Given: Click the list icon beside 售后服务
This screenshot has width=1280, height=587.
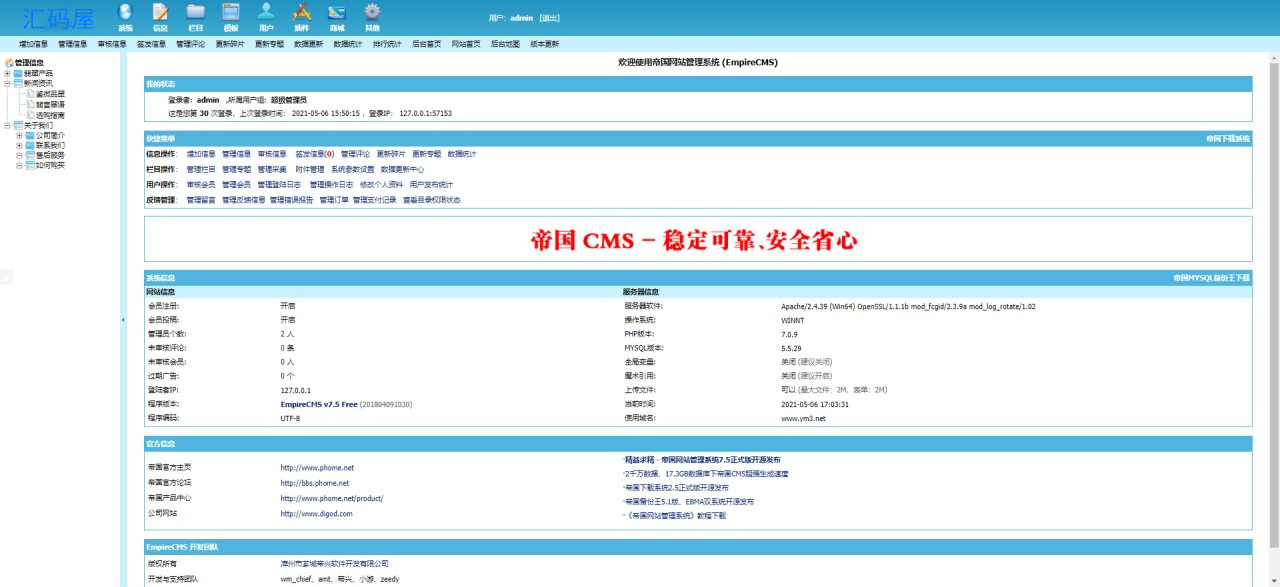Looking at the screenshot, I should [x=30, y=155].
